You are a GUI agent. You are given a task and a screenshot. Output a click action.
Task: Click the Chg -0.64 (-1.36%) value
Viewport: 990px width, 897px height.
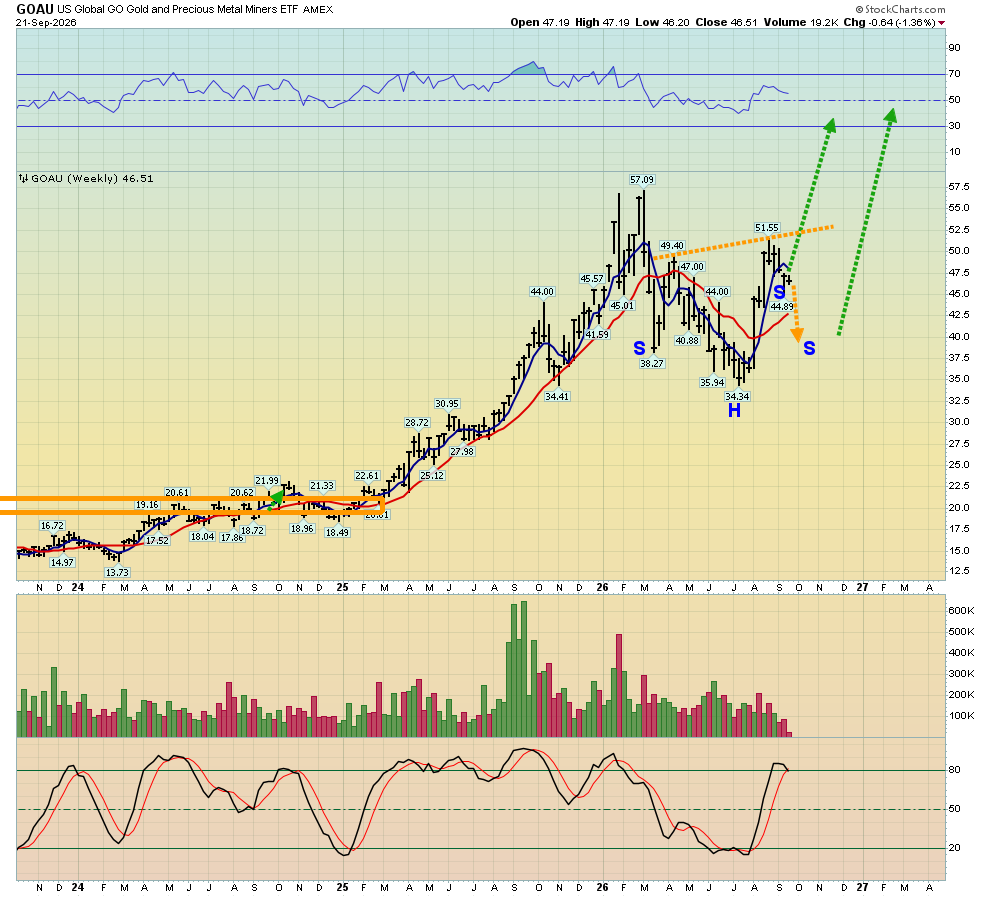[x=889, y=23]
